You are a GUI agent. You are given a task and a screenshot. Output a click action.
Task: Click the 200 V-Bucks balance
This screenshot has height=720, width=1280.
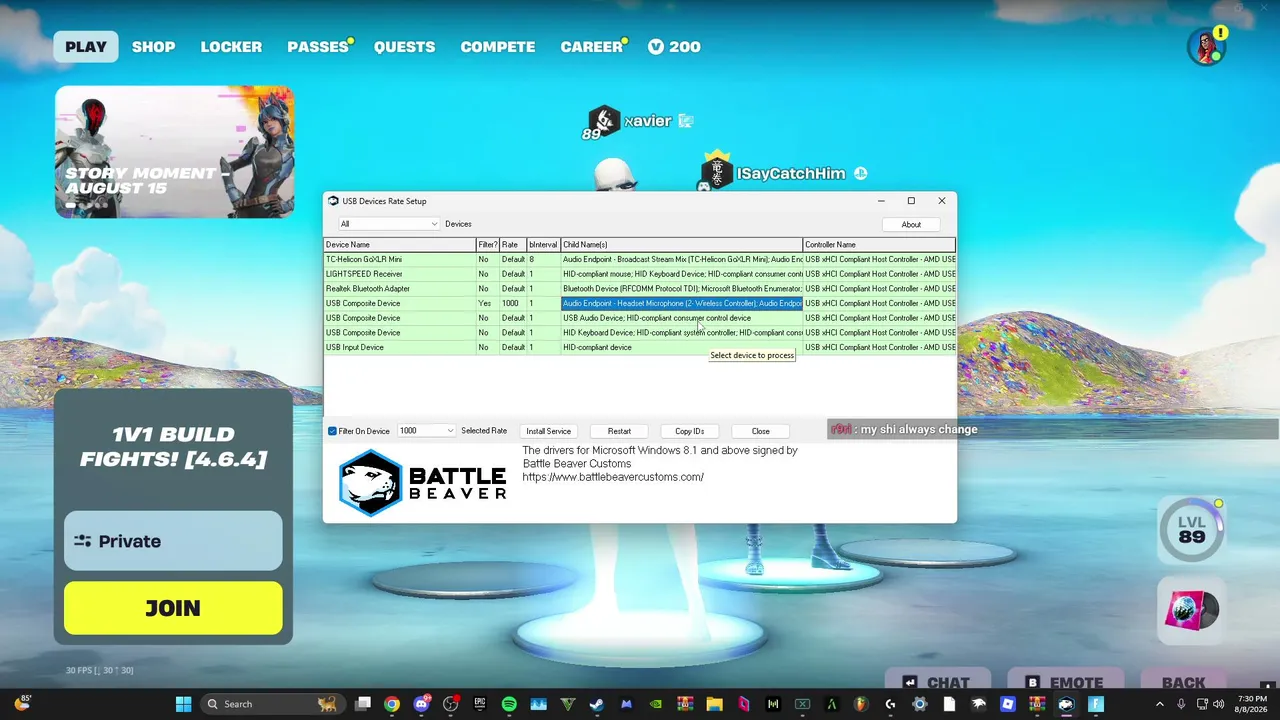(674, 47)
